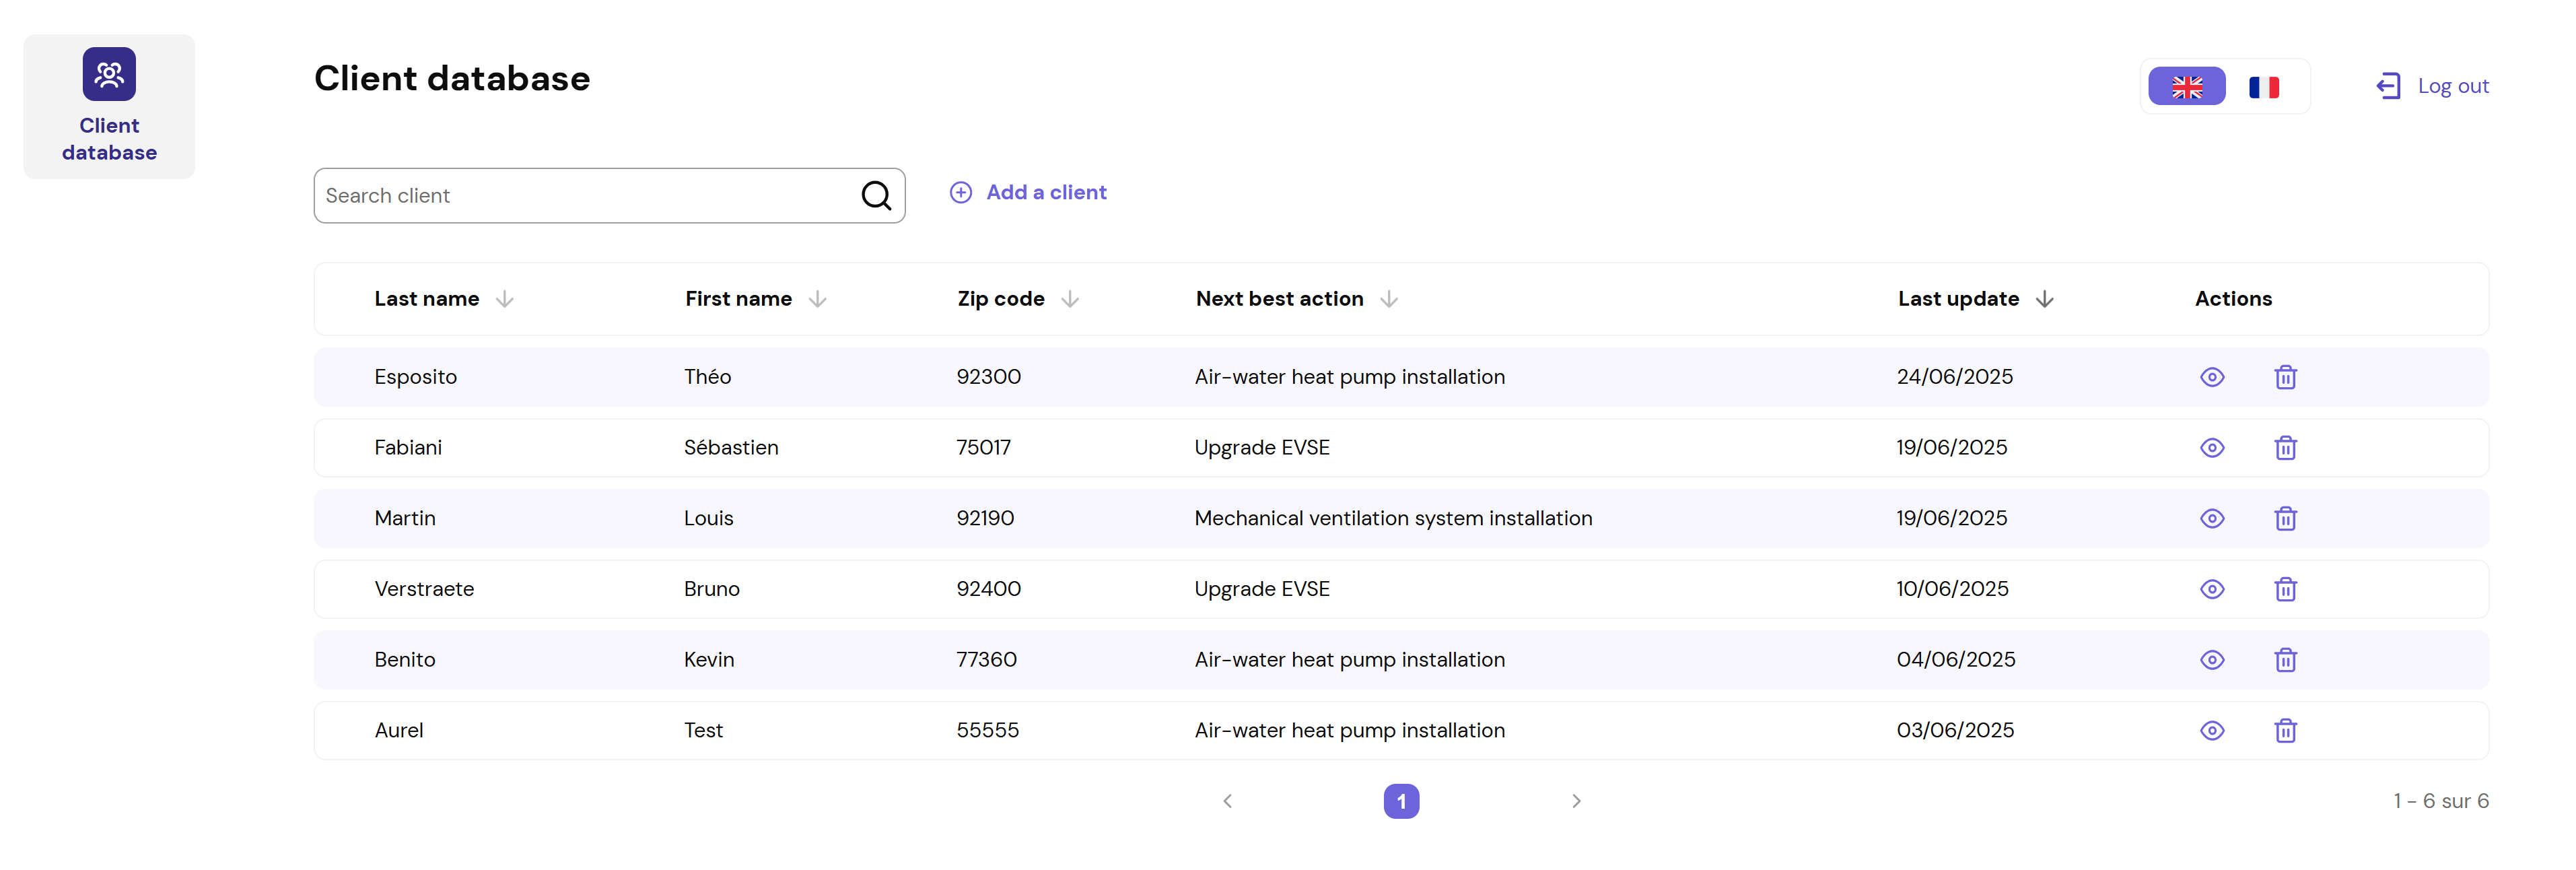Sort by First name arrow
This screenshot has height=870, width=2576.
[x=817, y=299]
